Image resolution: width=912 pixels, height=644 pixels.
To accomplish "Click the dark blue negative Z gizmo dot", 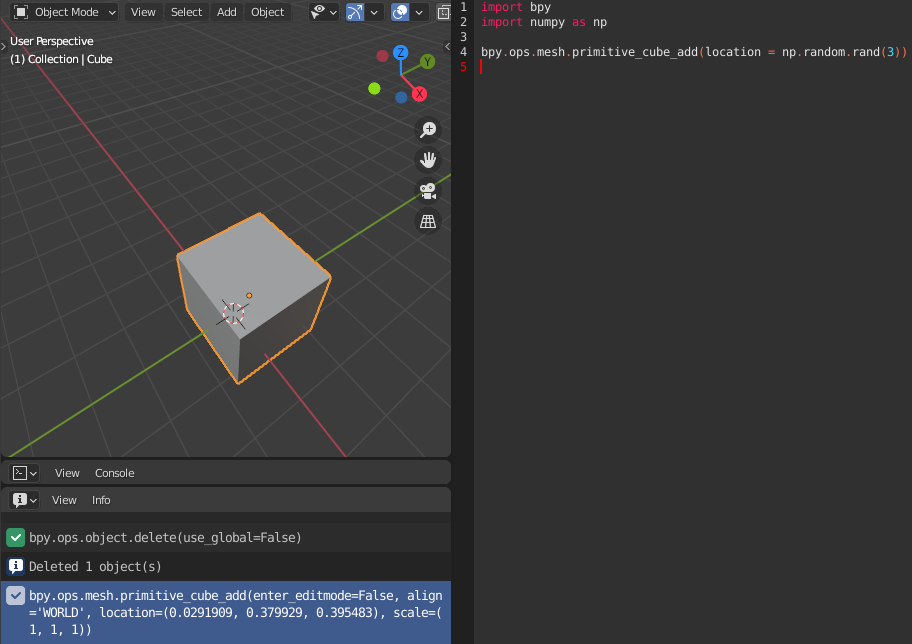I will [x=401, y=97].
